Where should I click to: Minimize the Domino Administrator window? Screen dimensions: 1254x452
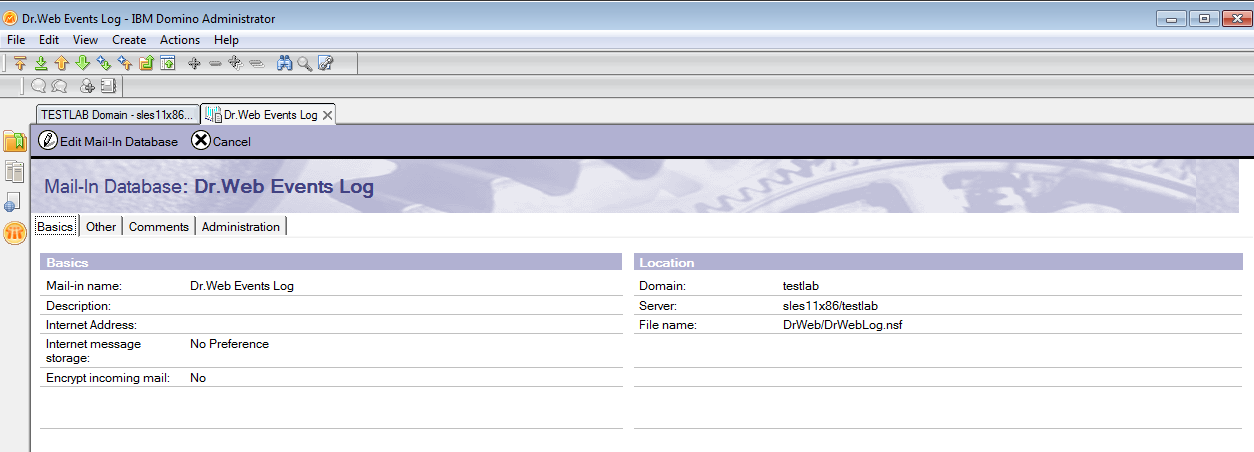[1171, 18]
